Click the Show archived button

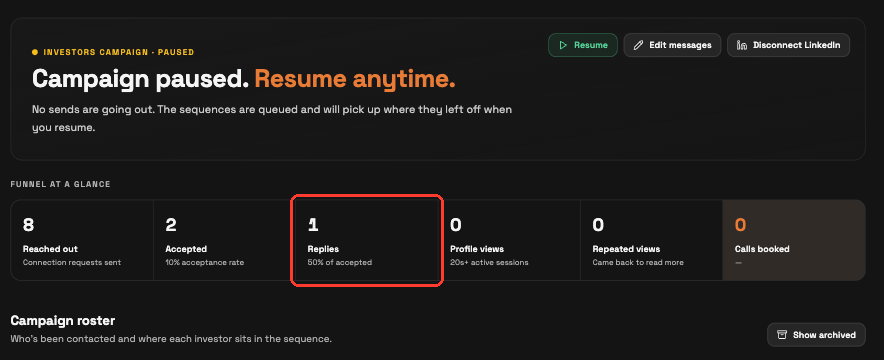point(816,335)
